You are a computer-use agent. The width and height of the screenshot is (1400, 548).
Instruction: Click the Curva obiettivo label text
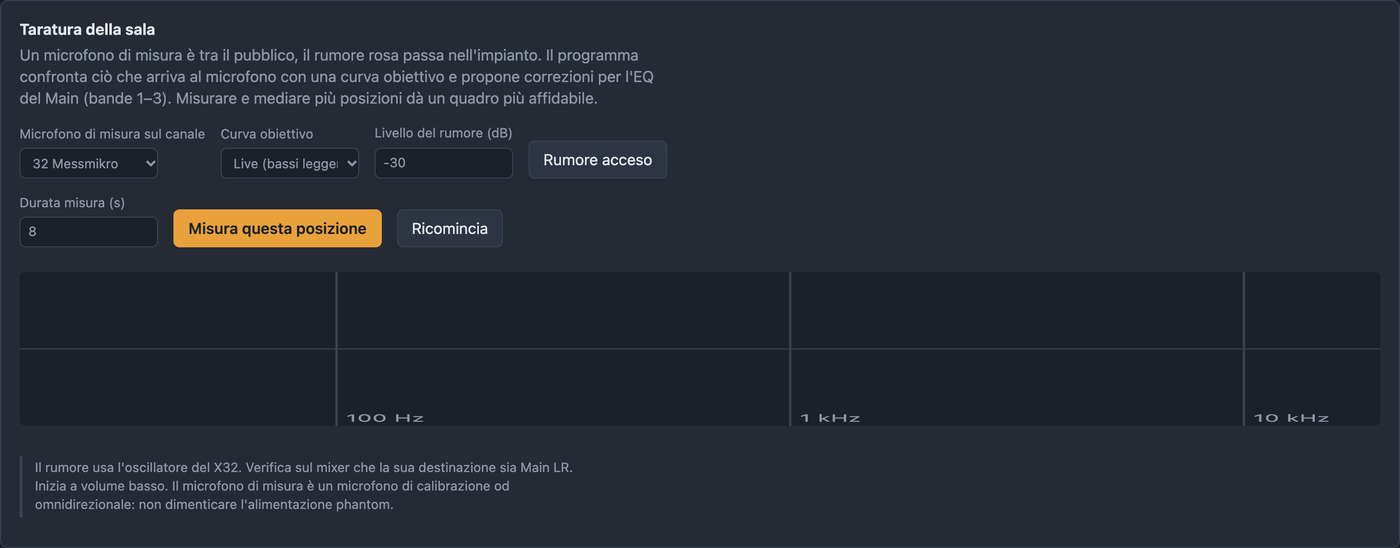(x=267, y=134)
